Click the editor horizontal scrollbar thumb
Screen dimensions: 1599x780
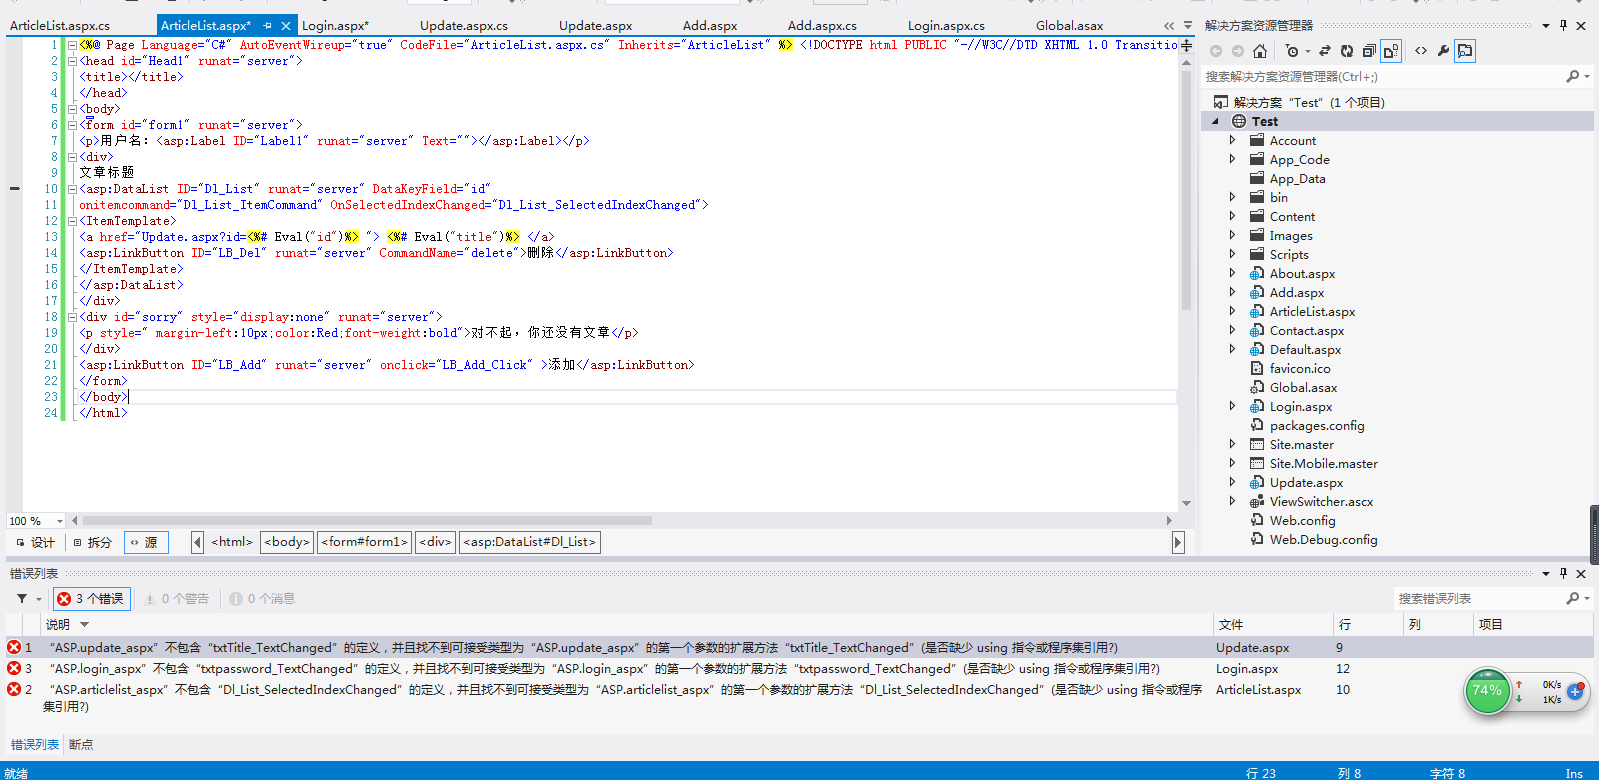pos(367,521)
